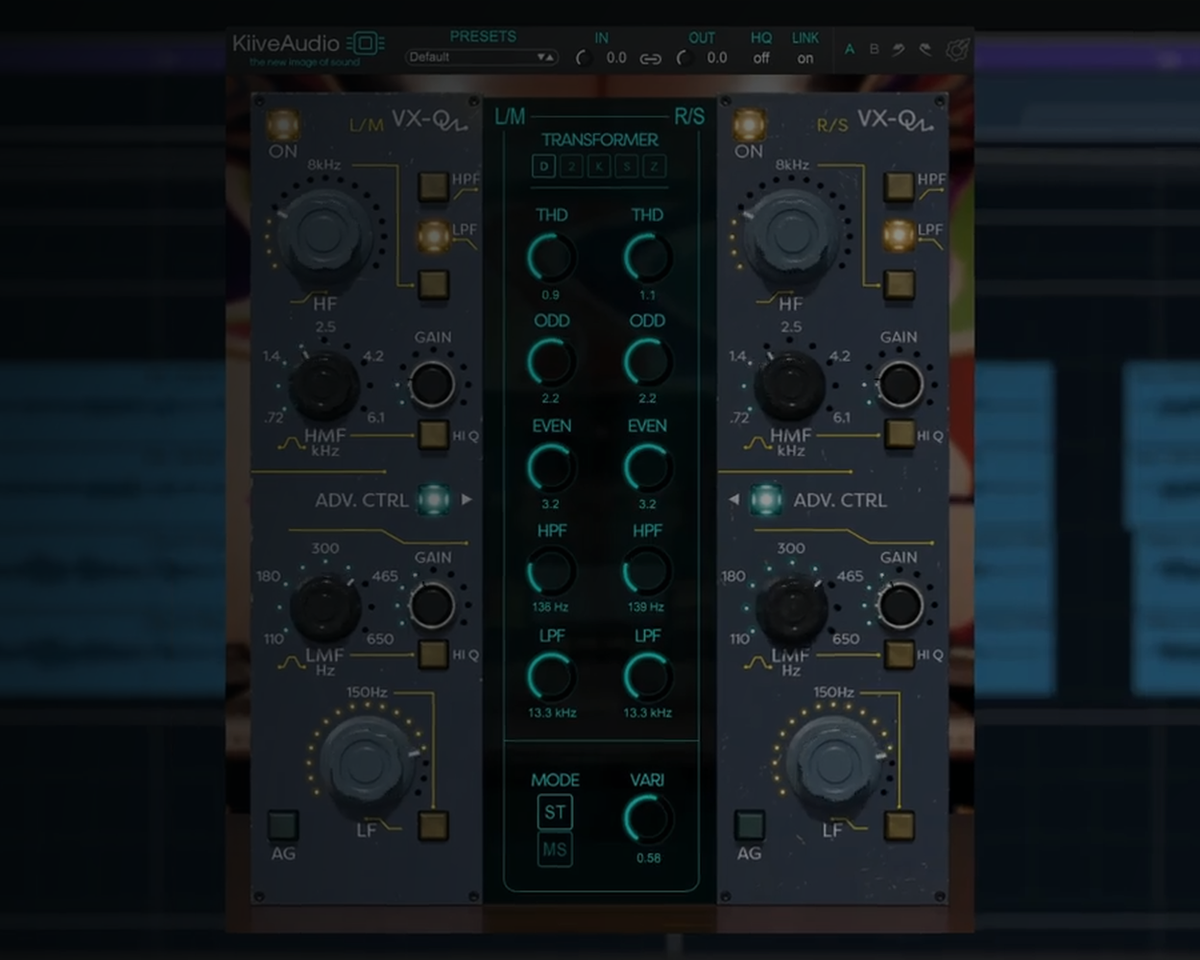Collapse left ADV. CTRL arrow

coord(467,499)
